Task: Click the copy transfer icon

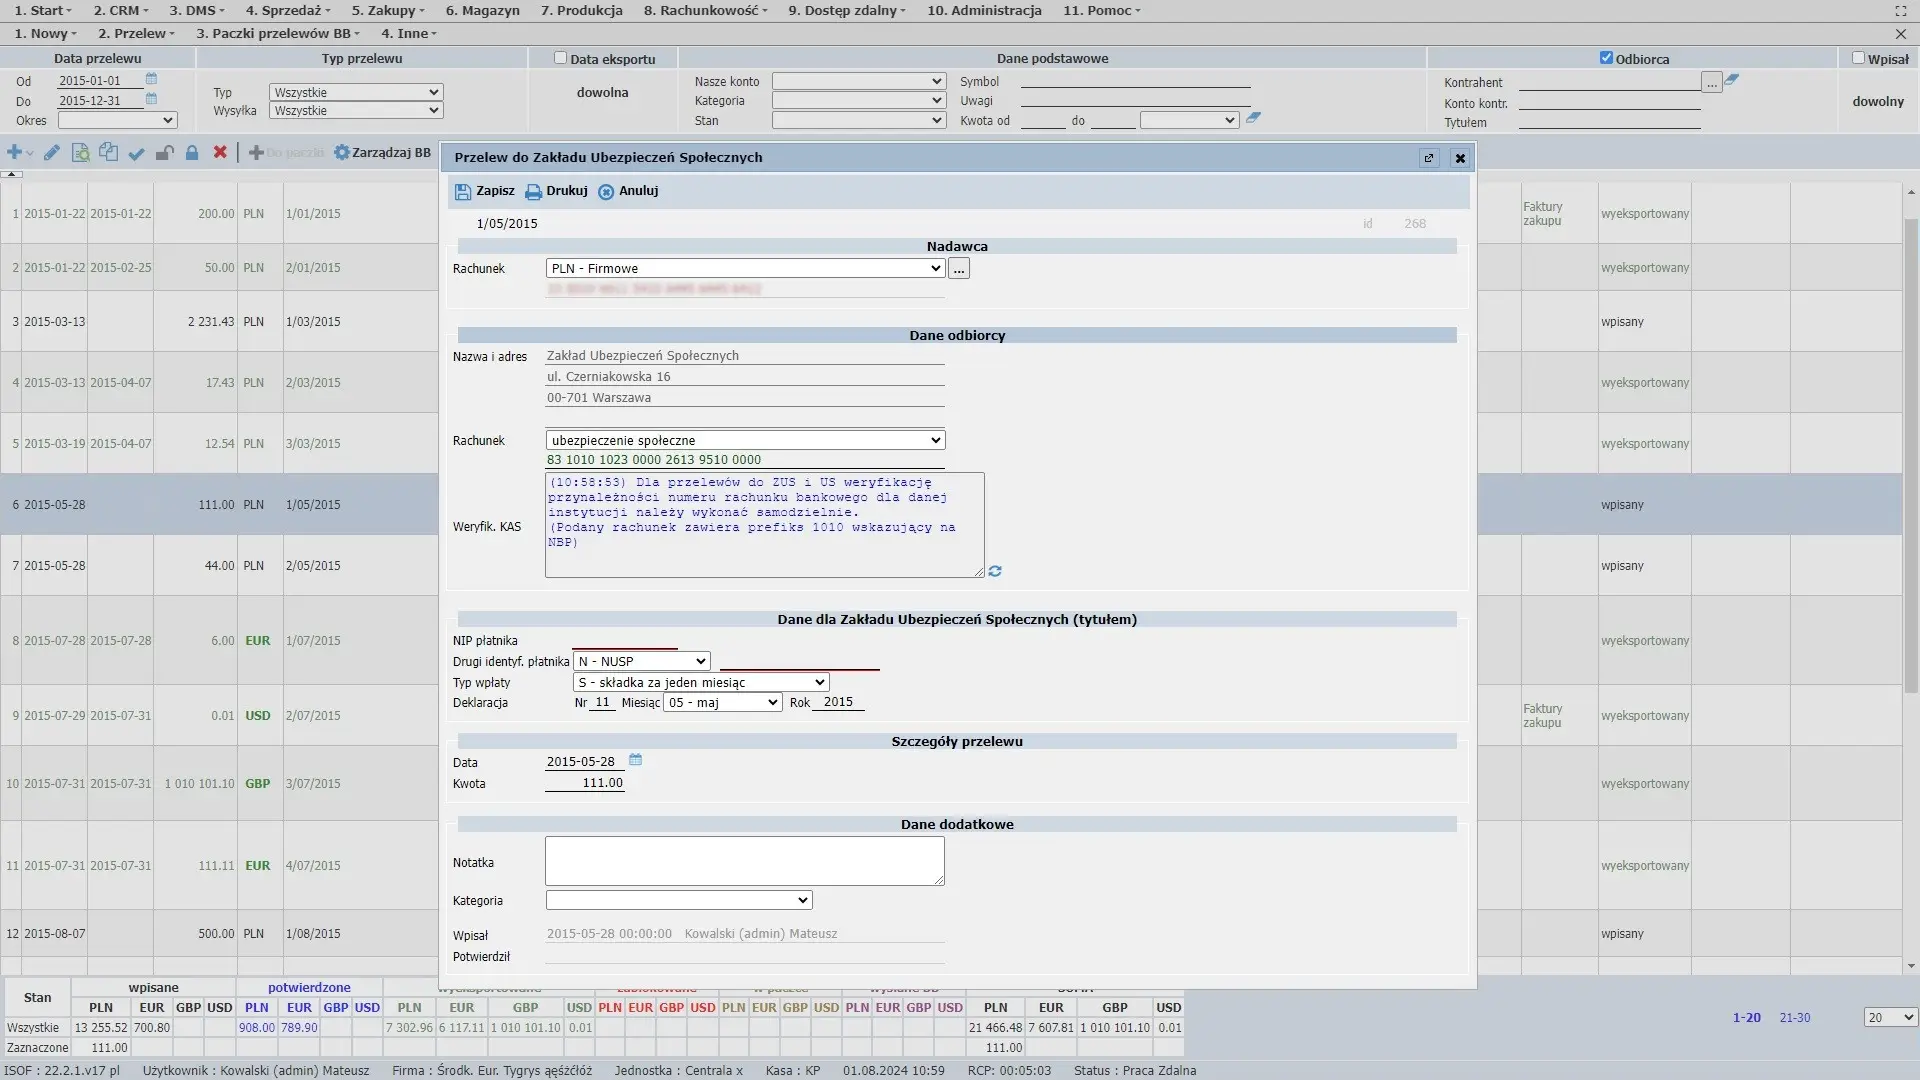Action: pos(108,153)
